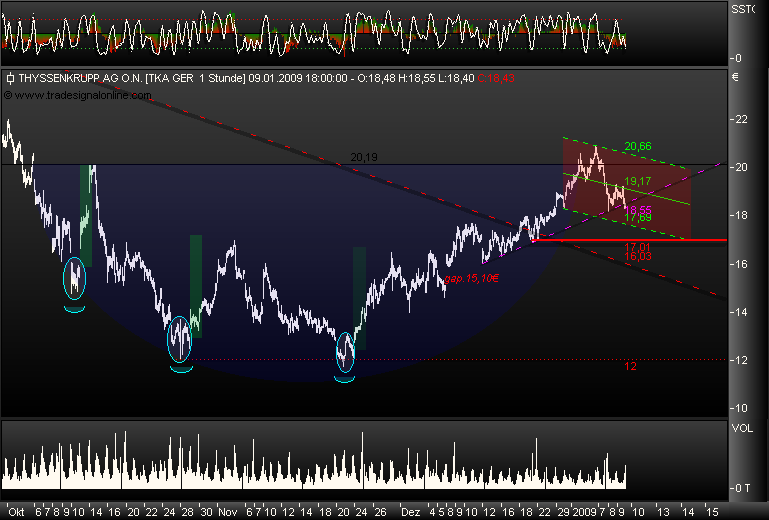The height and width of the screenshot is (520, 769).
Task: Click the 19,17 channel midline label
Action: (x=639, y=181)
